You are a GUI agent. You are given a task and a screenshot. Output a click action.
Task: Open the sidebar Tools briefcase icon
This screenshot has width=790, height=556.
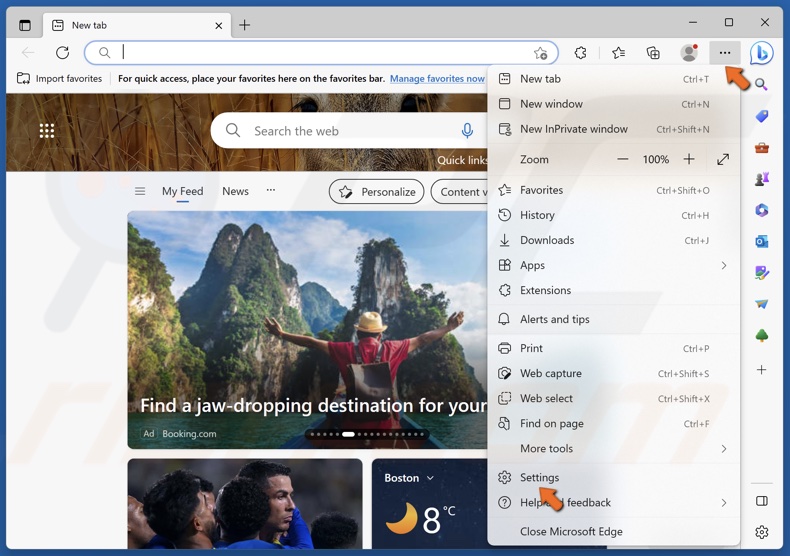pos(762,148)
